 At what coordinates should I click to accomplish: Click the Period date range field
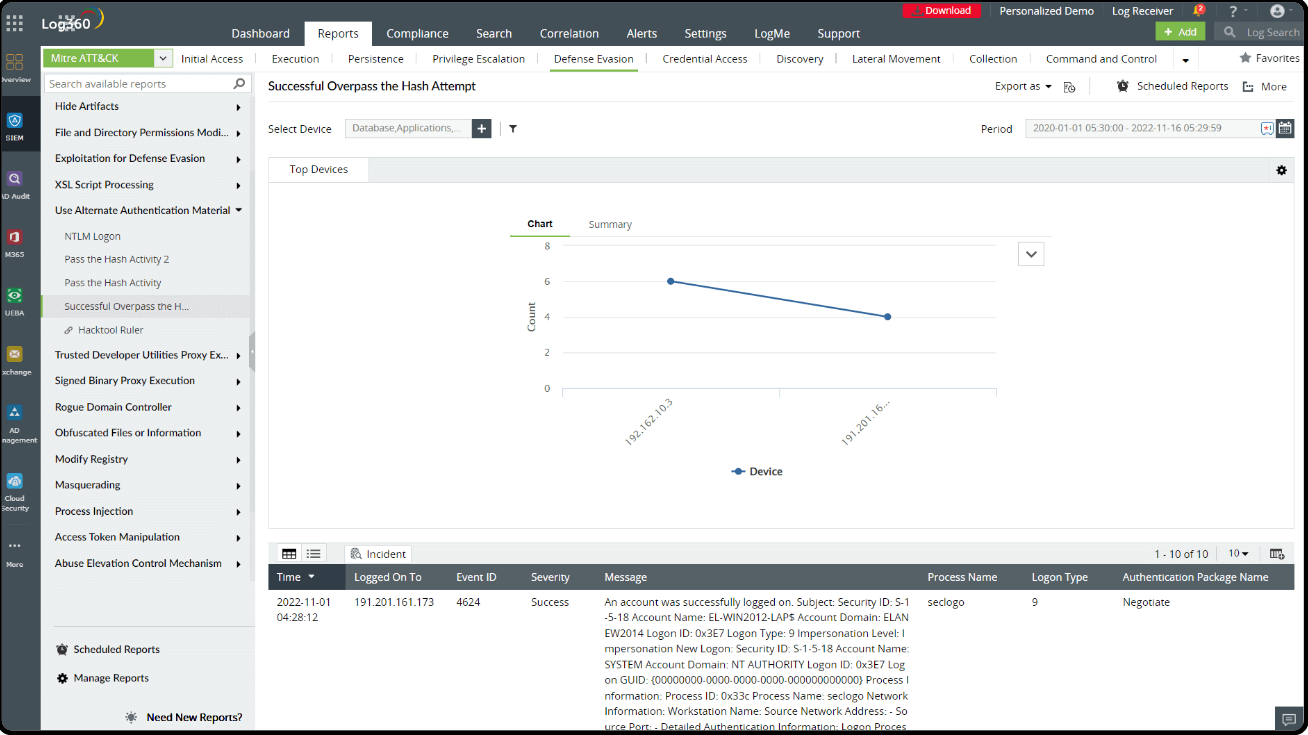(x=1150, y=128)
